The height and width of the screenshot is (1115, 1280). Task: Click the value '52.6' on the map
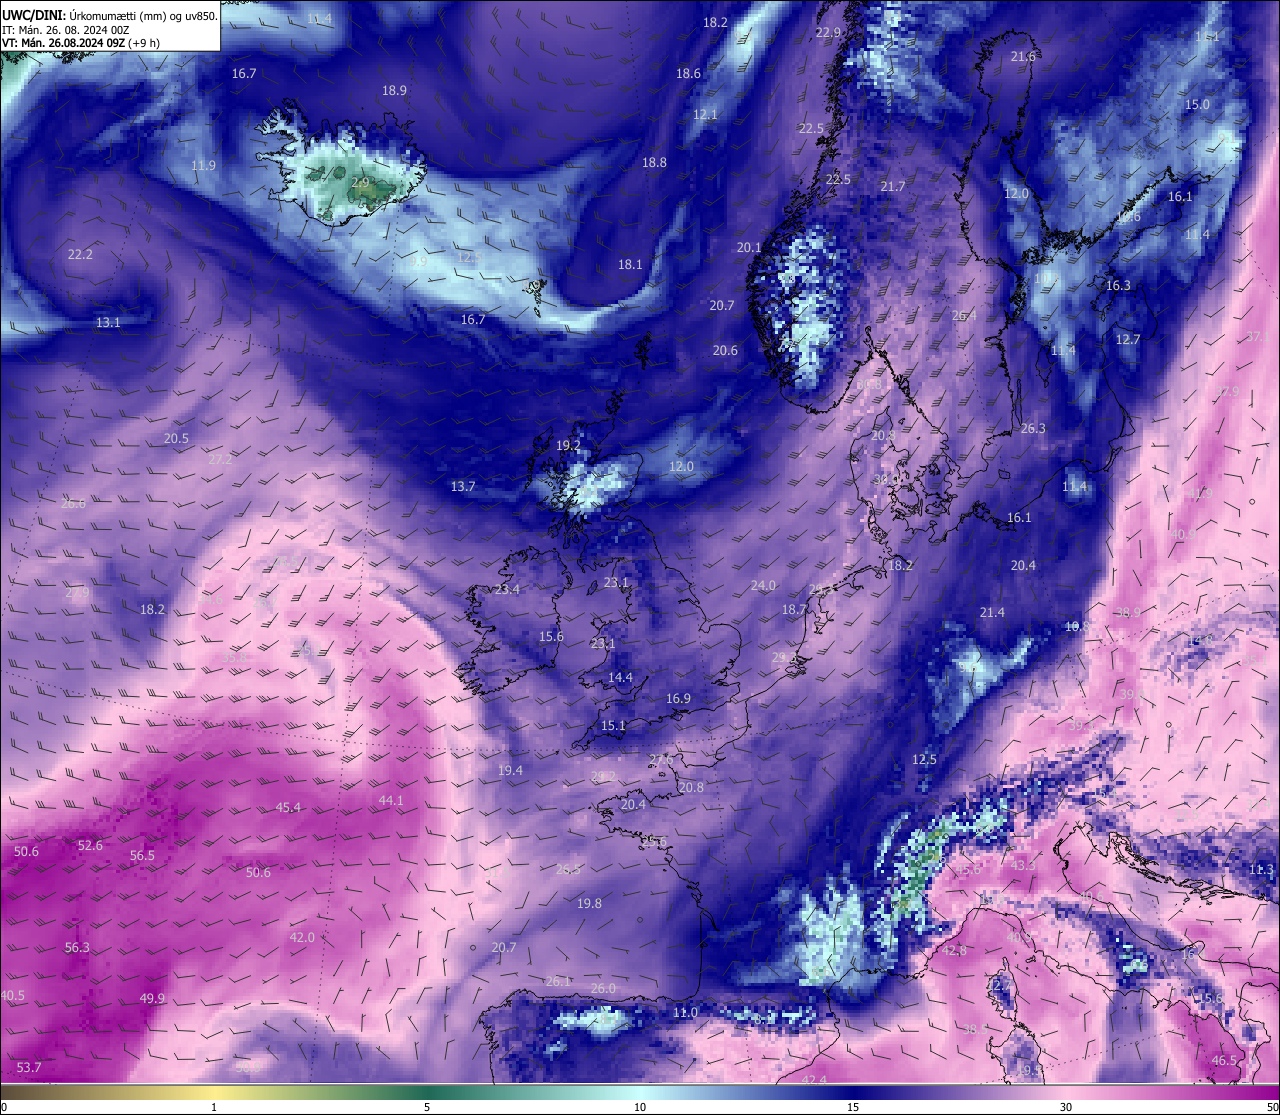pos(90,845)
